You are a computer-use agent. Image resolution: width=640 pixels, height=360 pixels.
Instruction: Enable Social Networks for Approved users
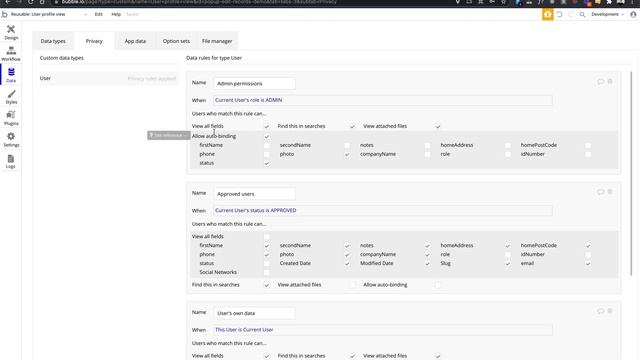tap(267, 272)
